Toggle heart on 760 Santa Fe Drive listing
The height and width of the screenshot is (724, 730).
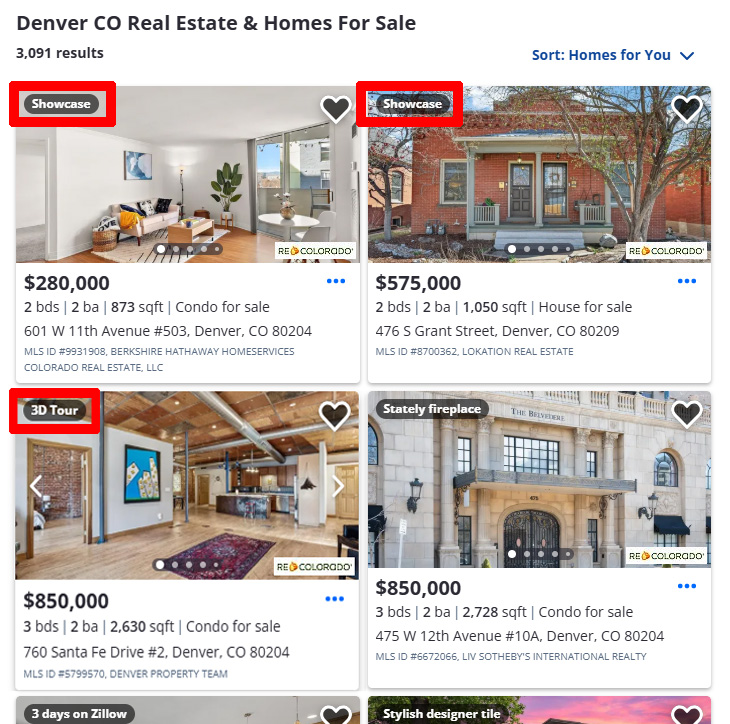pos(334,415)
